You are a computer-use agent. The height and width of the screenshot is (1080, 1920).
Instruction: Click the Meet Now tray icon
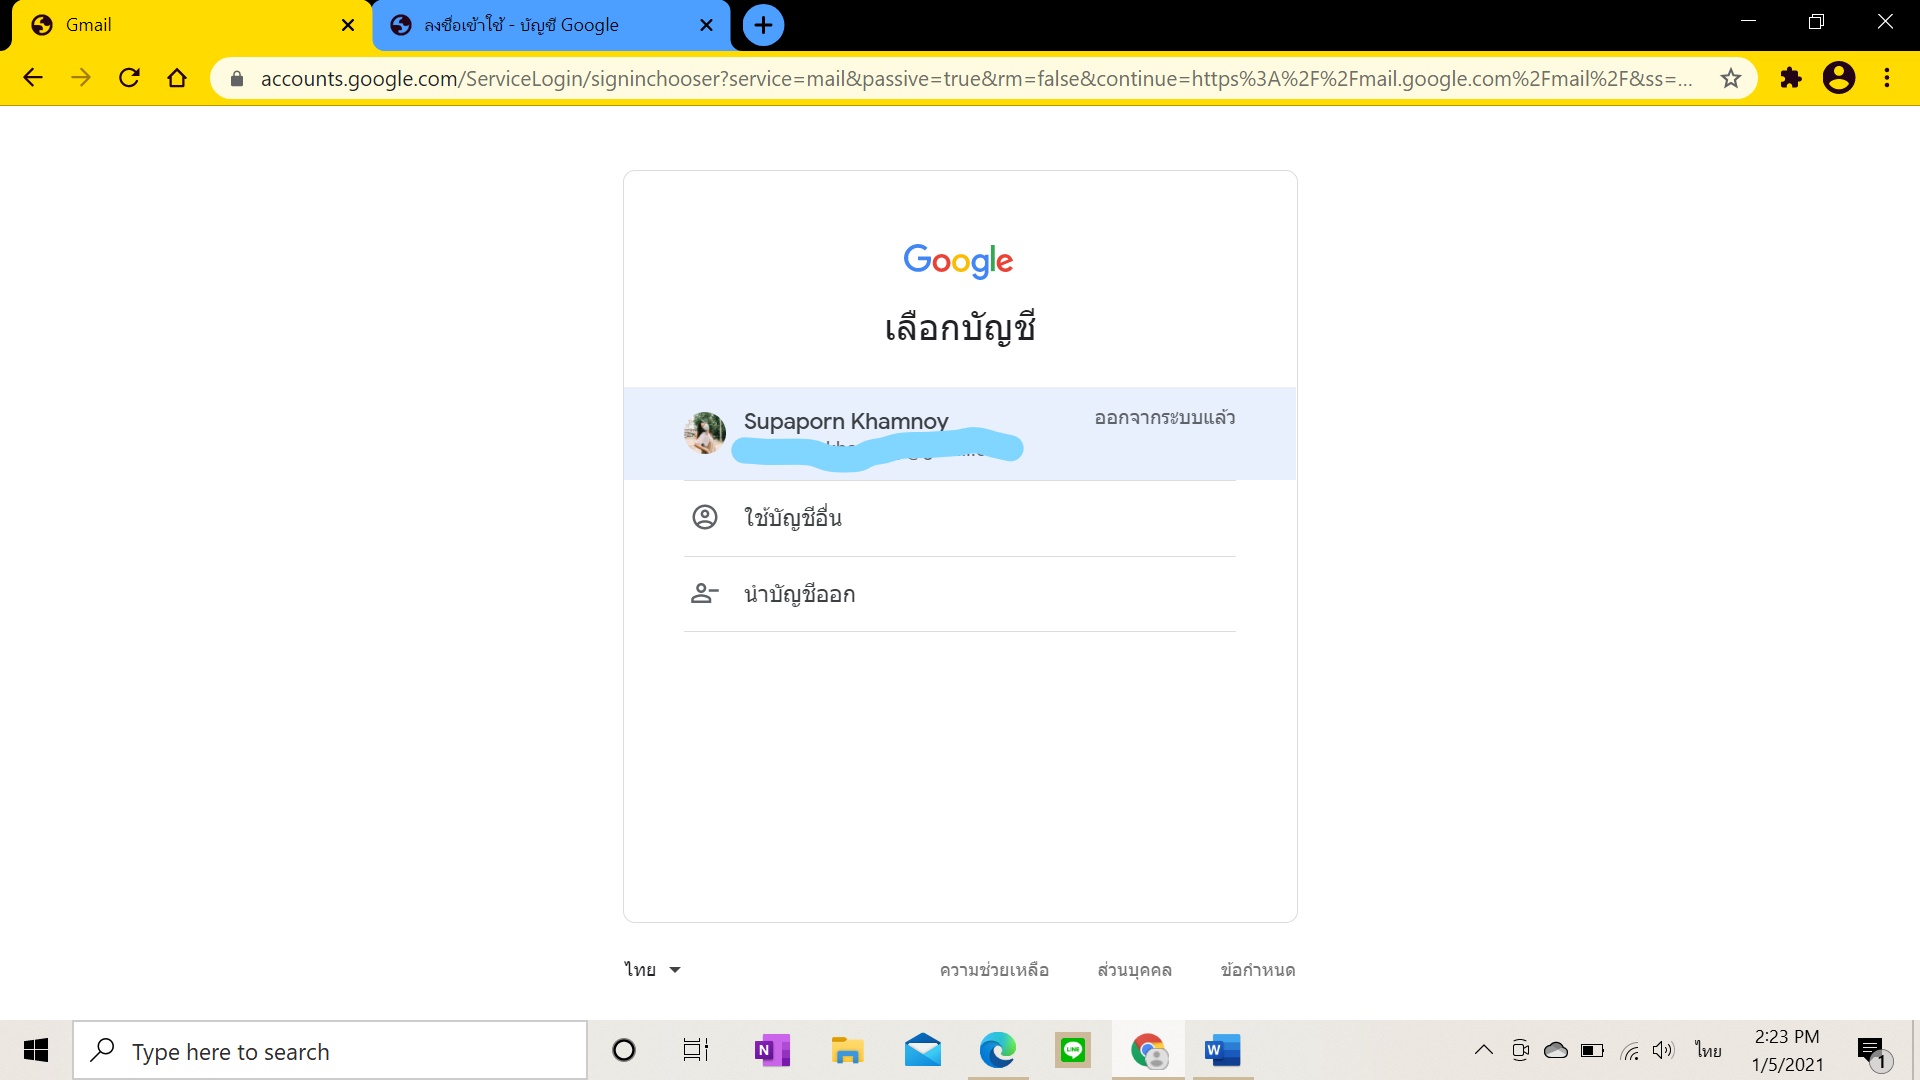[x=1521, y=1050]
